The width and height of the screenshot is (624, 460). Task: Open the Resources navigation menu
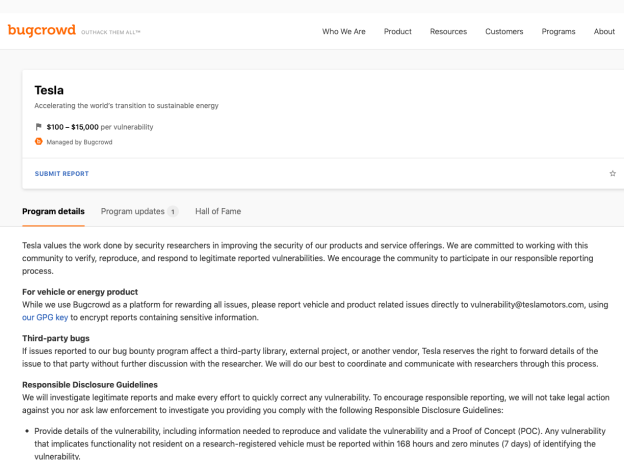point(448,31)
